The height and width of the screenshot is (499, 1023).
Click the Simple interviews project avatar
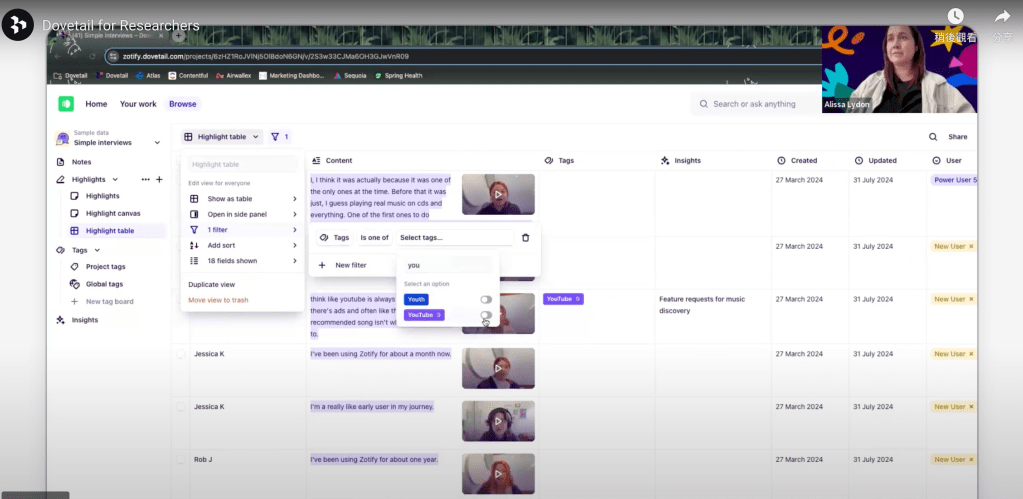click(63, 138)
